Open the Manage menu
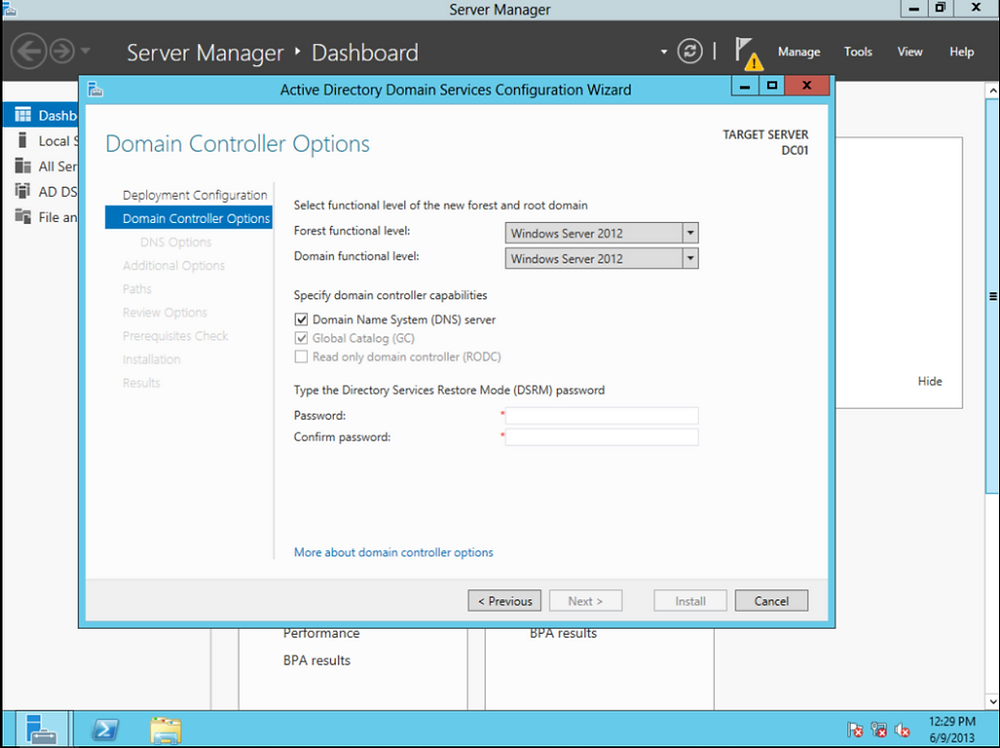This screenshot has height=748, width=1000. [x=798, y=52]
